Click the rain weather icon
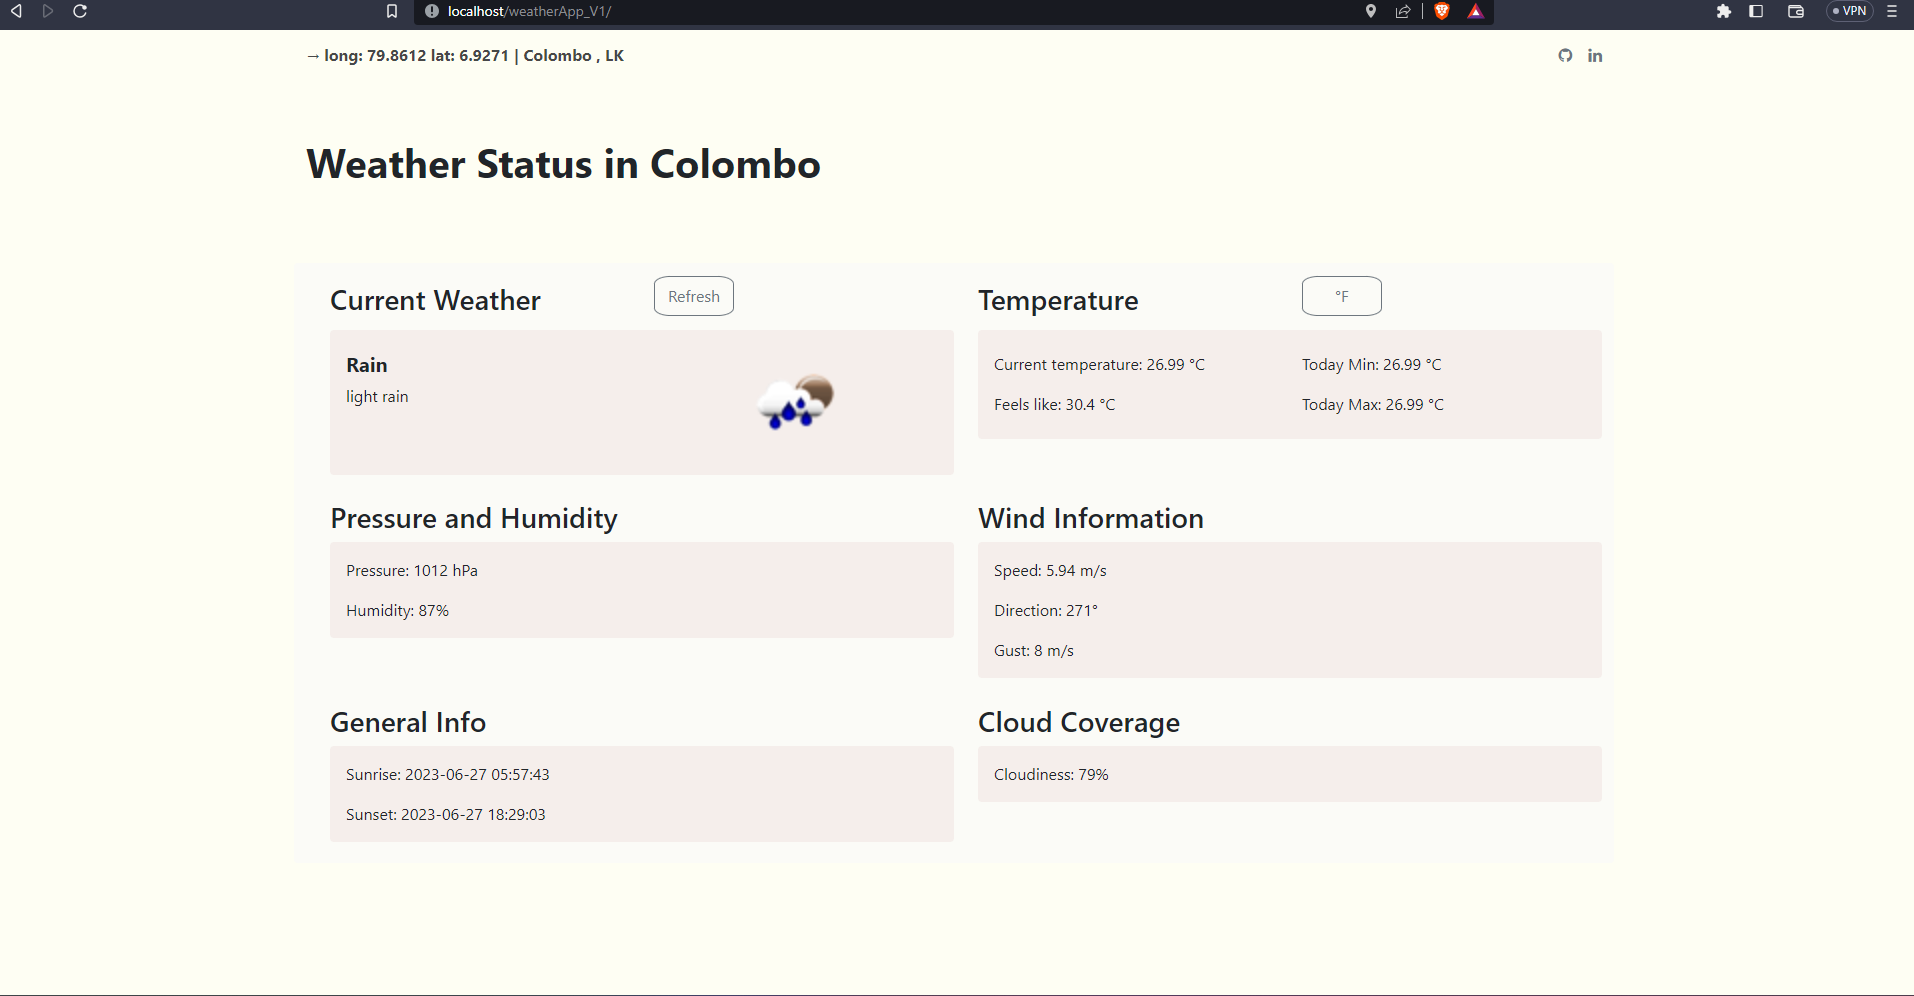The image size is (1914, 996). [794, 401]
